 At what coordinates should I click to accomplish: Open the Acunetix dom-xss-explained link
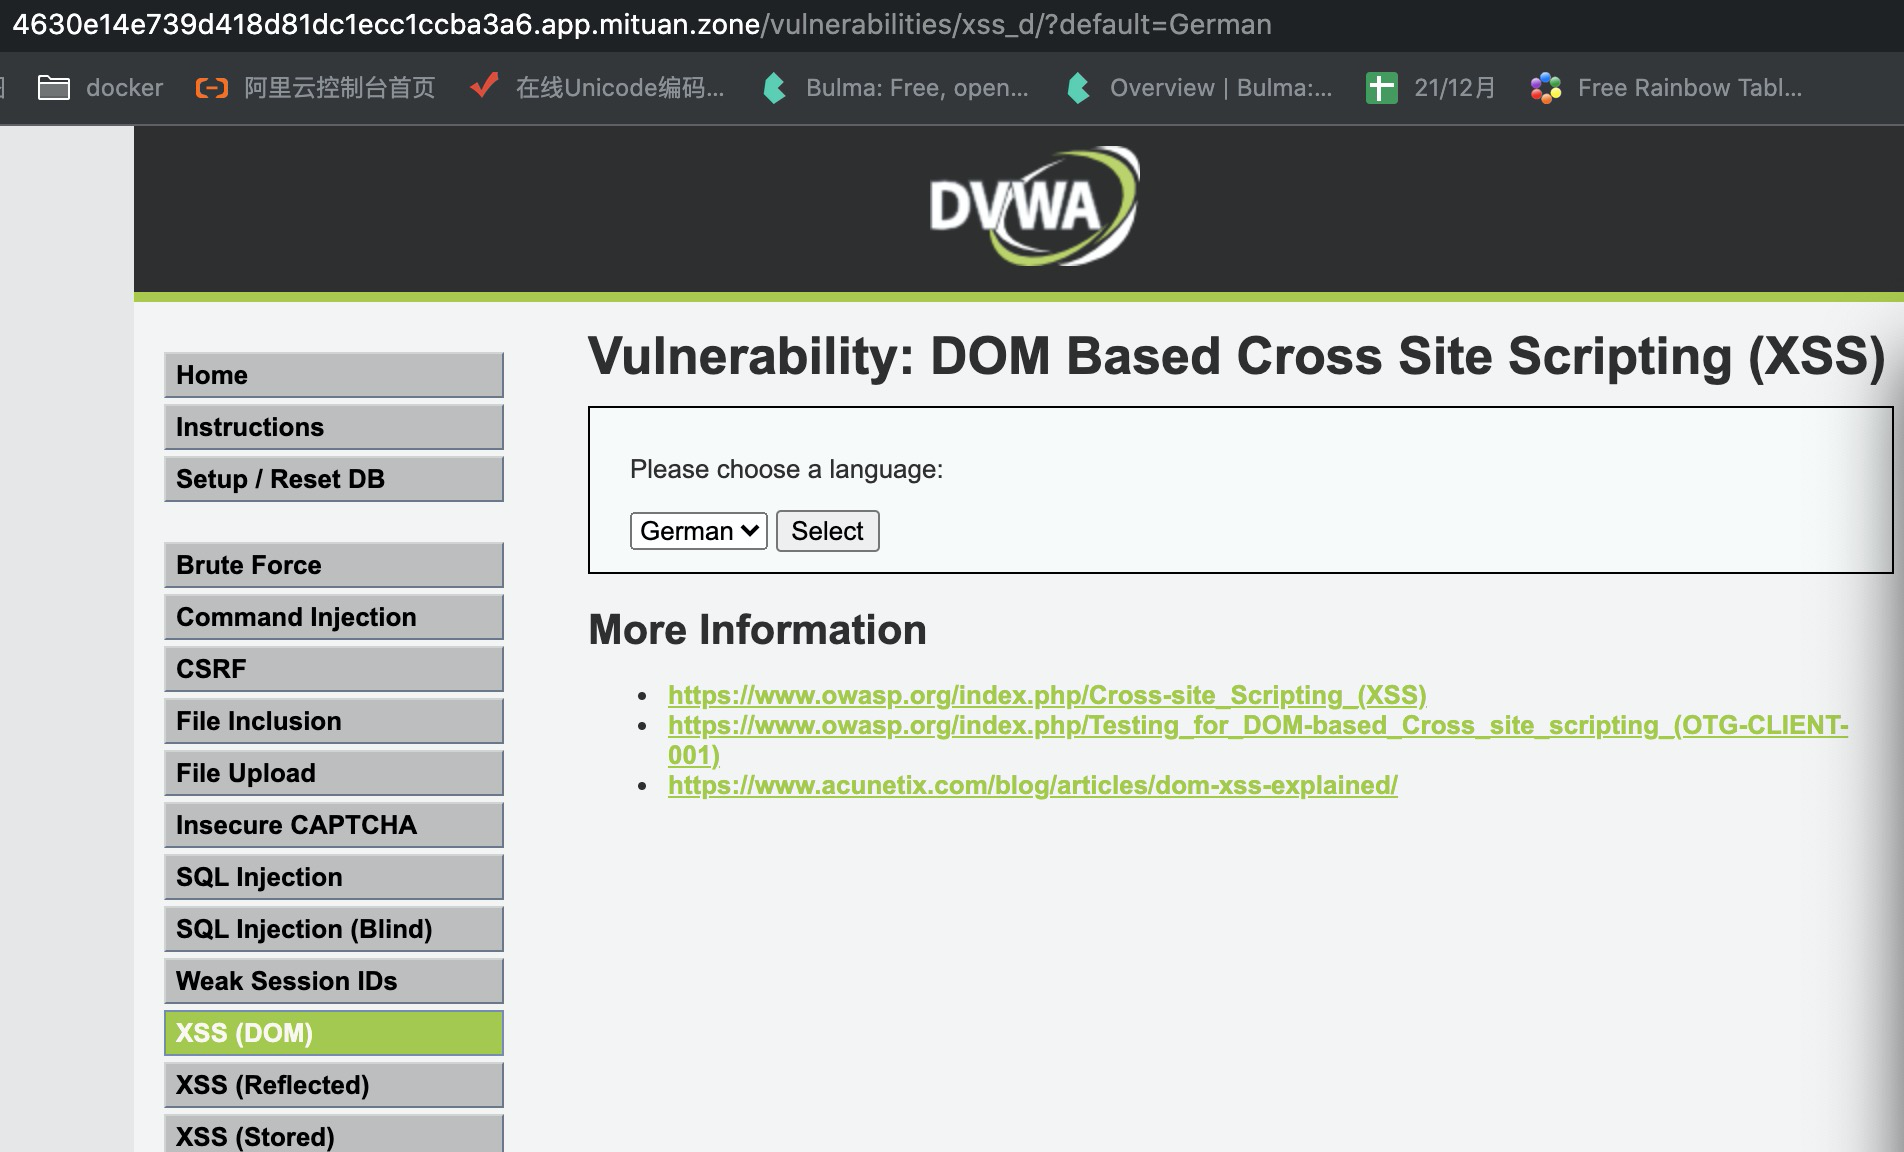click(x=1032, y=785)
